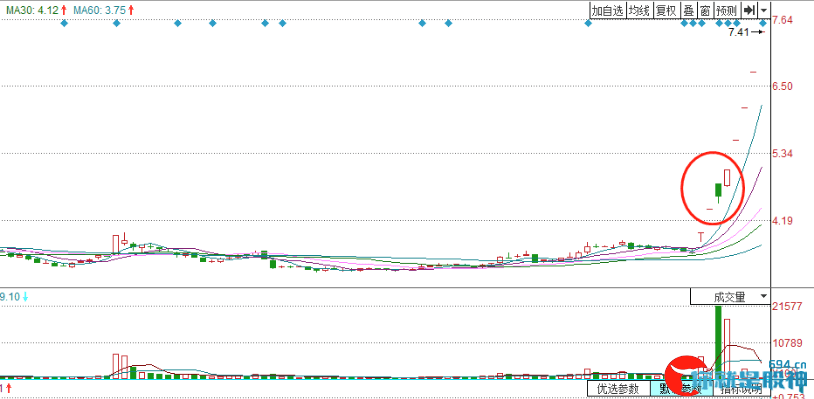Select the 优选参数 tab
Viewport: 814px width, 399px height.
(618, 388)
